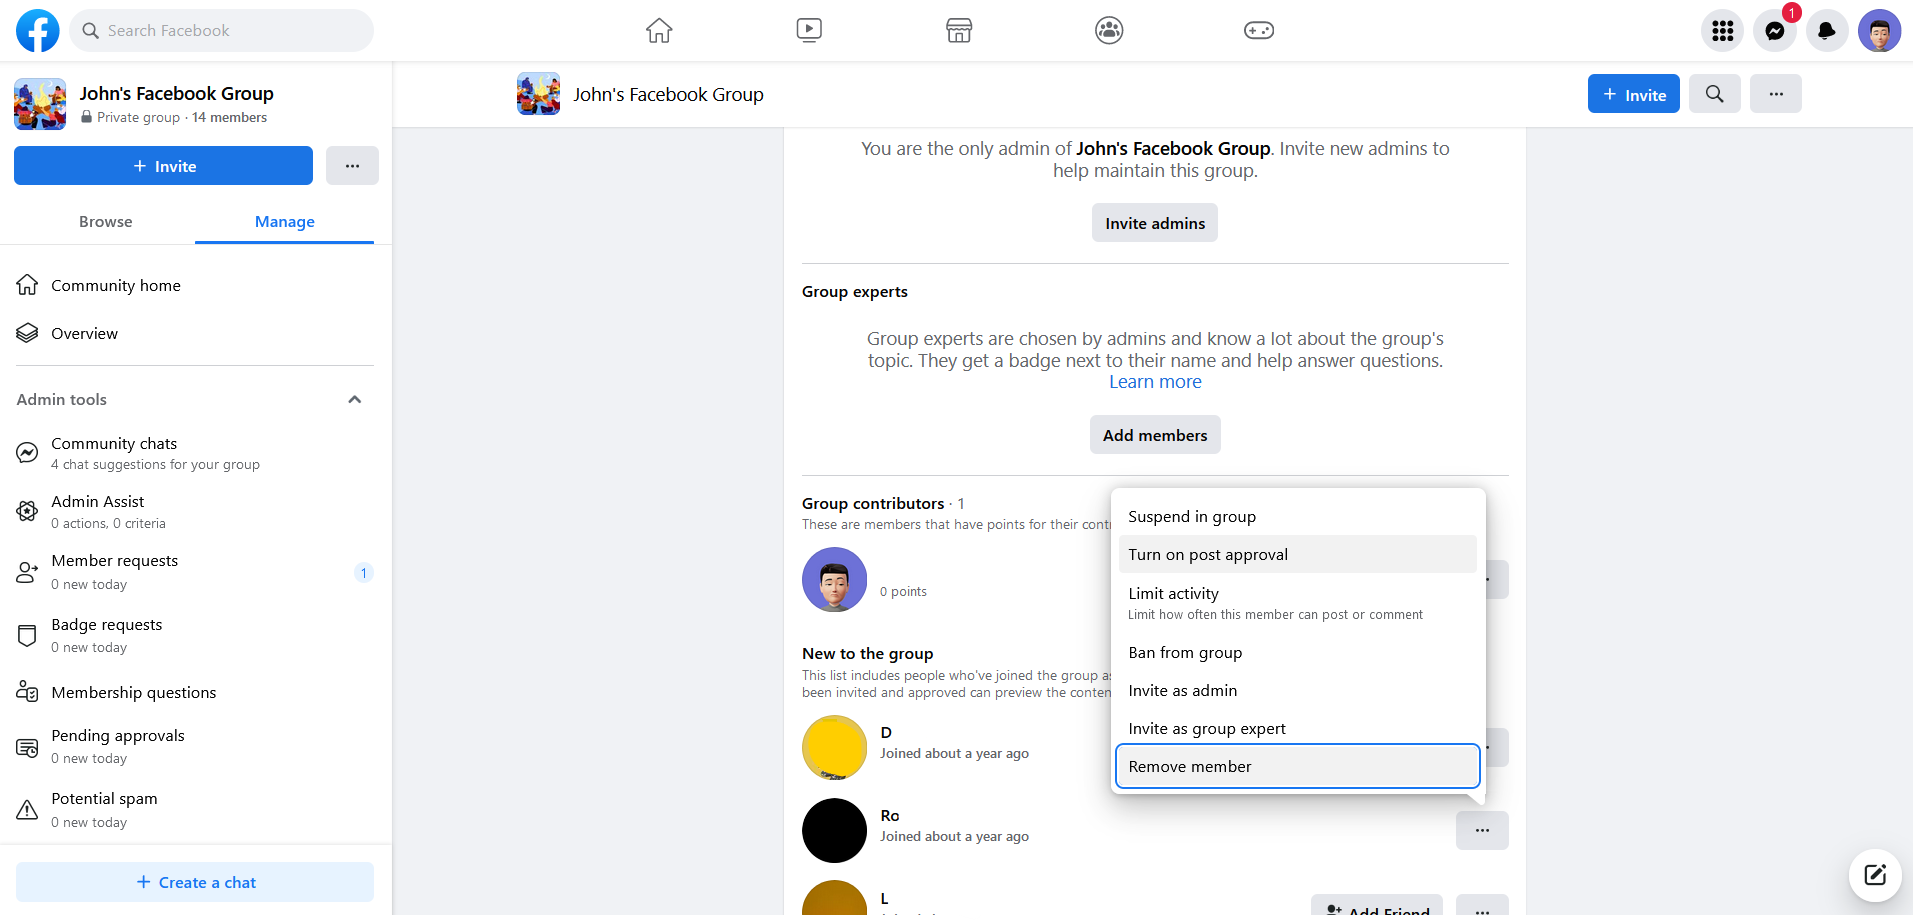Viewport: 1913px width, 920px height.
Task: Open Badge requests
Action: (x=195, y=635)
